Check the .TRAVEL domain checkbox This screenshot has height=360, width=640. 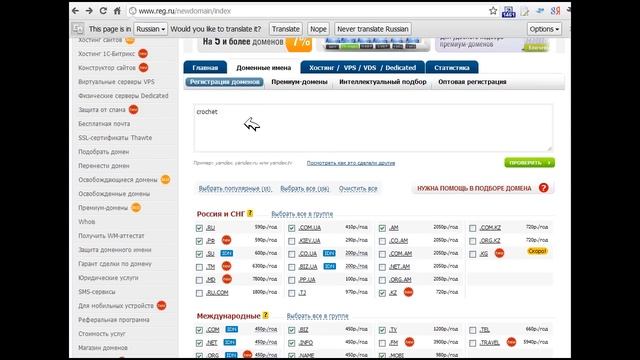tap(473, 343)
